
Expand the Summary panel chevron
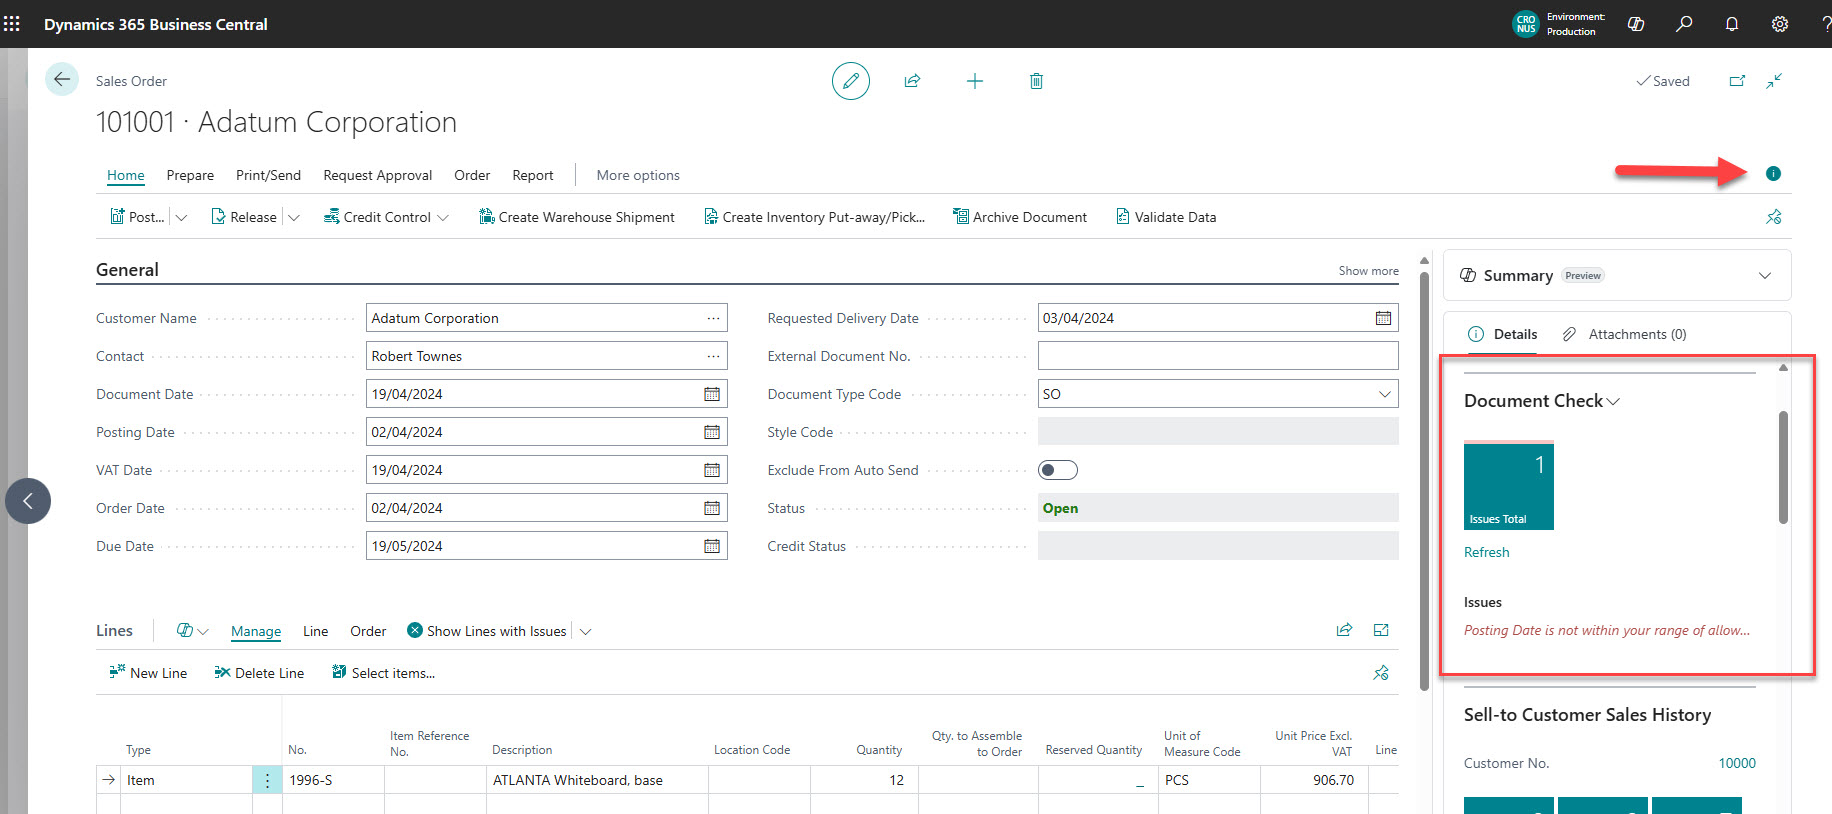1765,276
